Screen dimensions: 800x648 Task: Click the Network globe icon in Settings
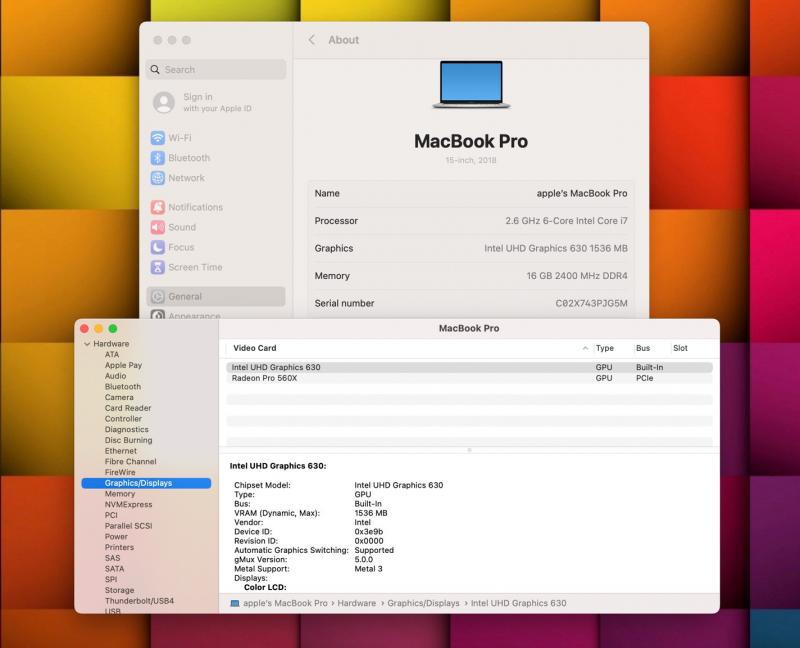click(x=158, y=178)
